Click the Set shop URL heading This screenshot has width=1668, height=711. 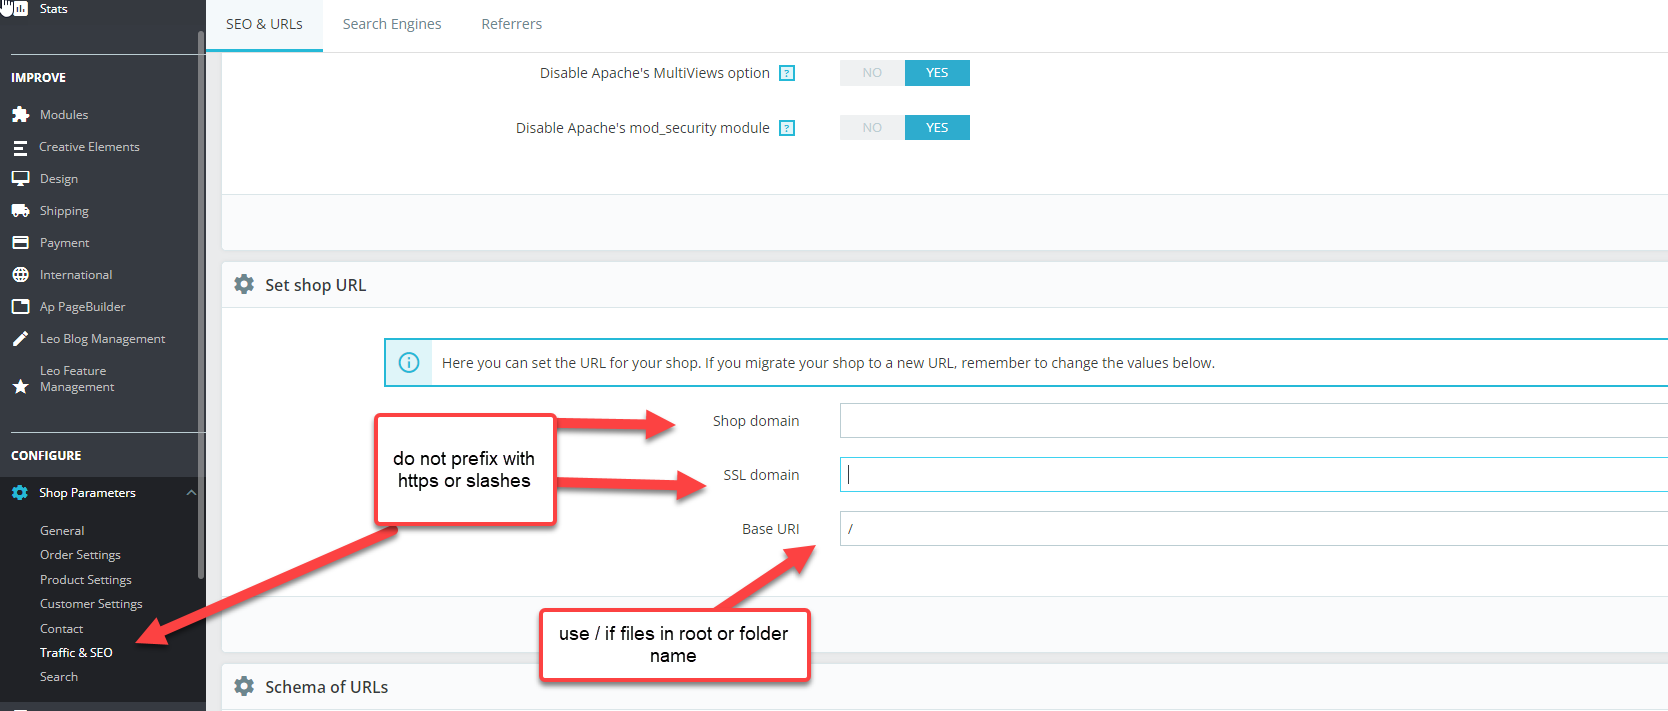tap(315, 285)
